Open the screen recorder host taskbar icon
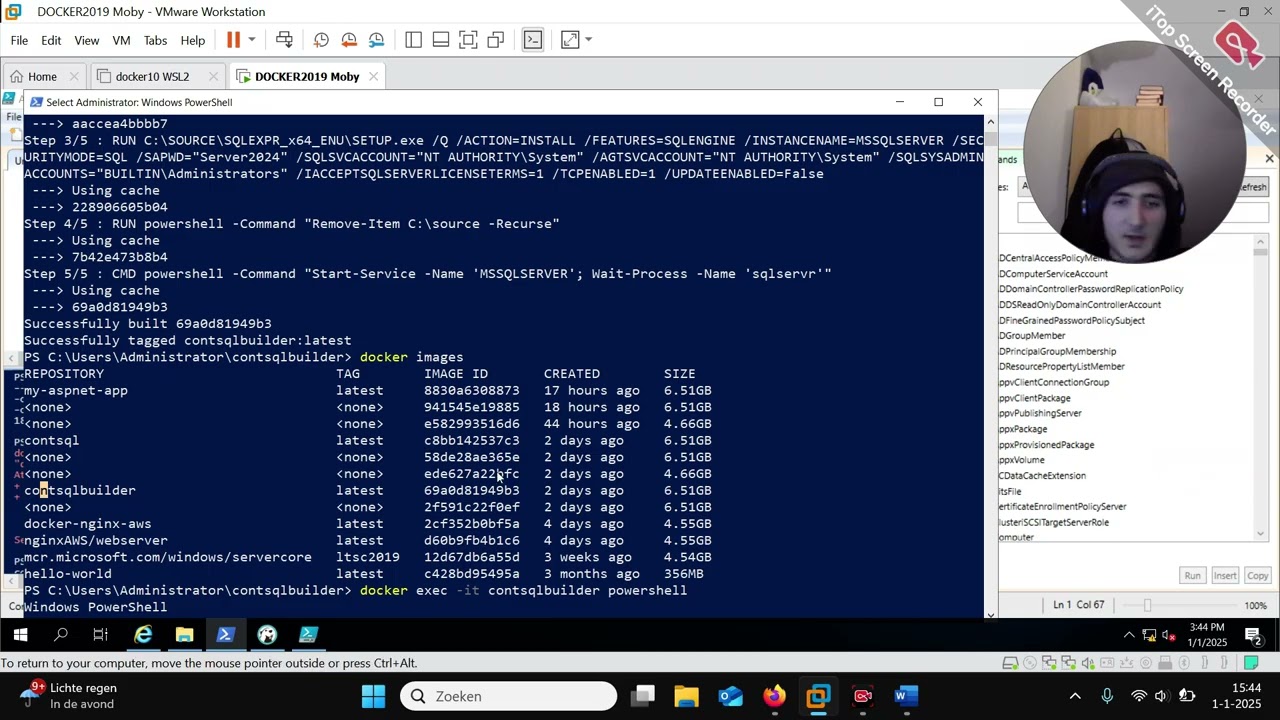The image size is (1280, 720). pos(863,696)
